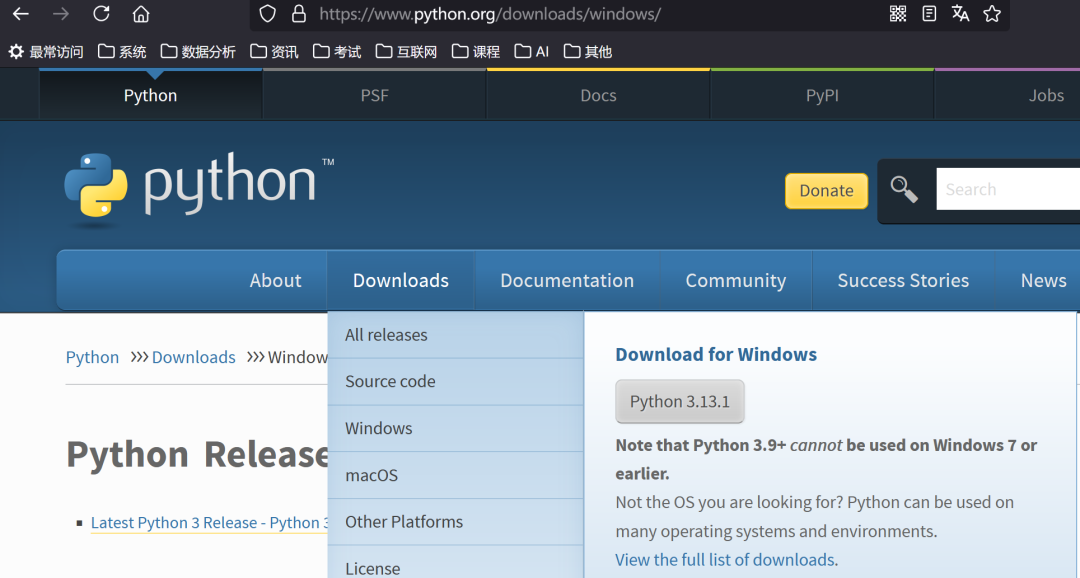Open the 考试 bookmark folder
The image size is (1080, 578).
337,52
